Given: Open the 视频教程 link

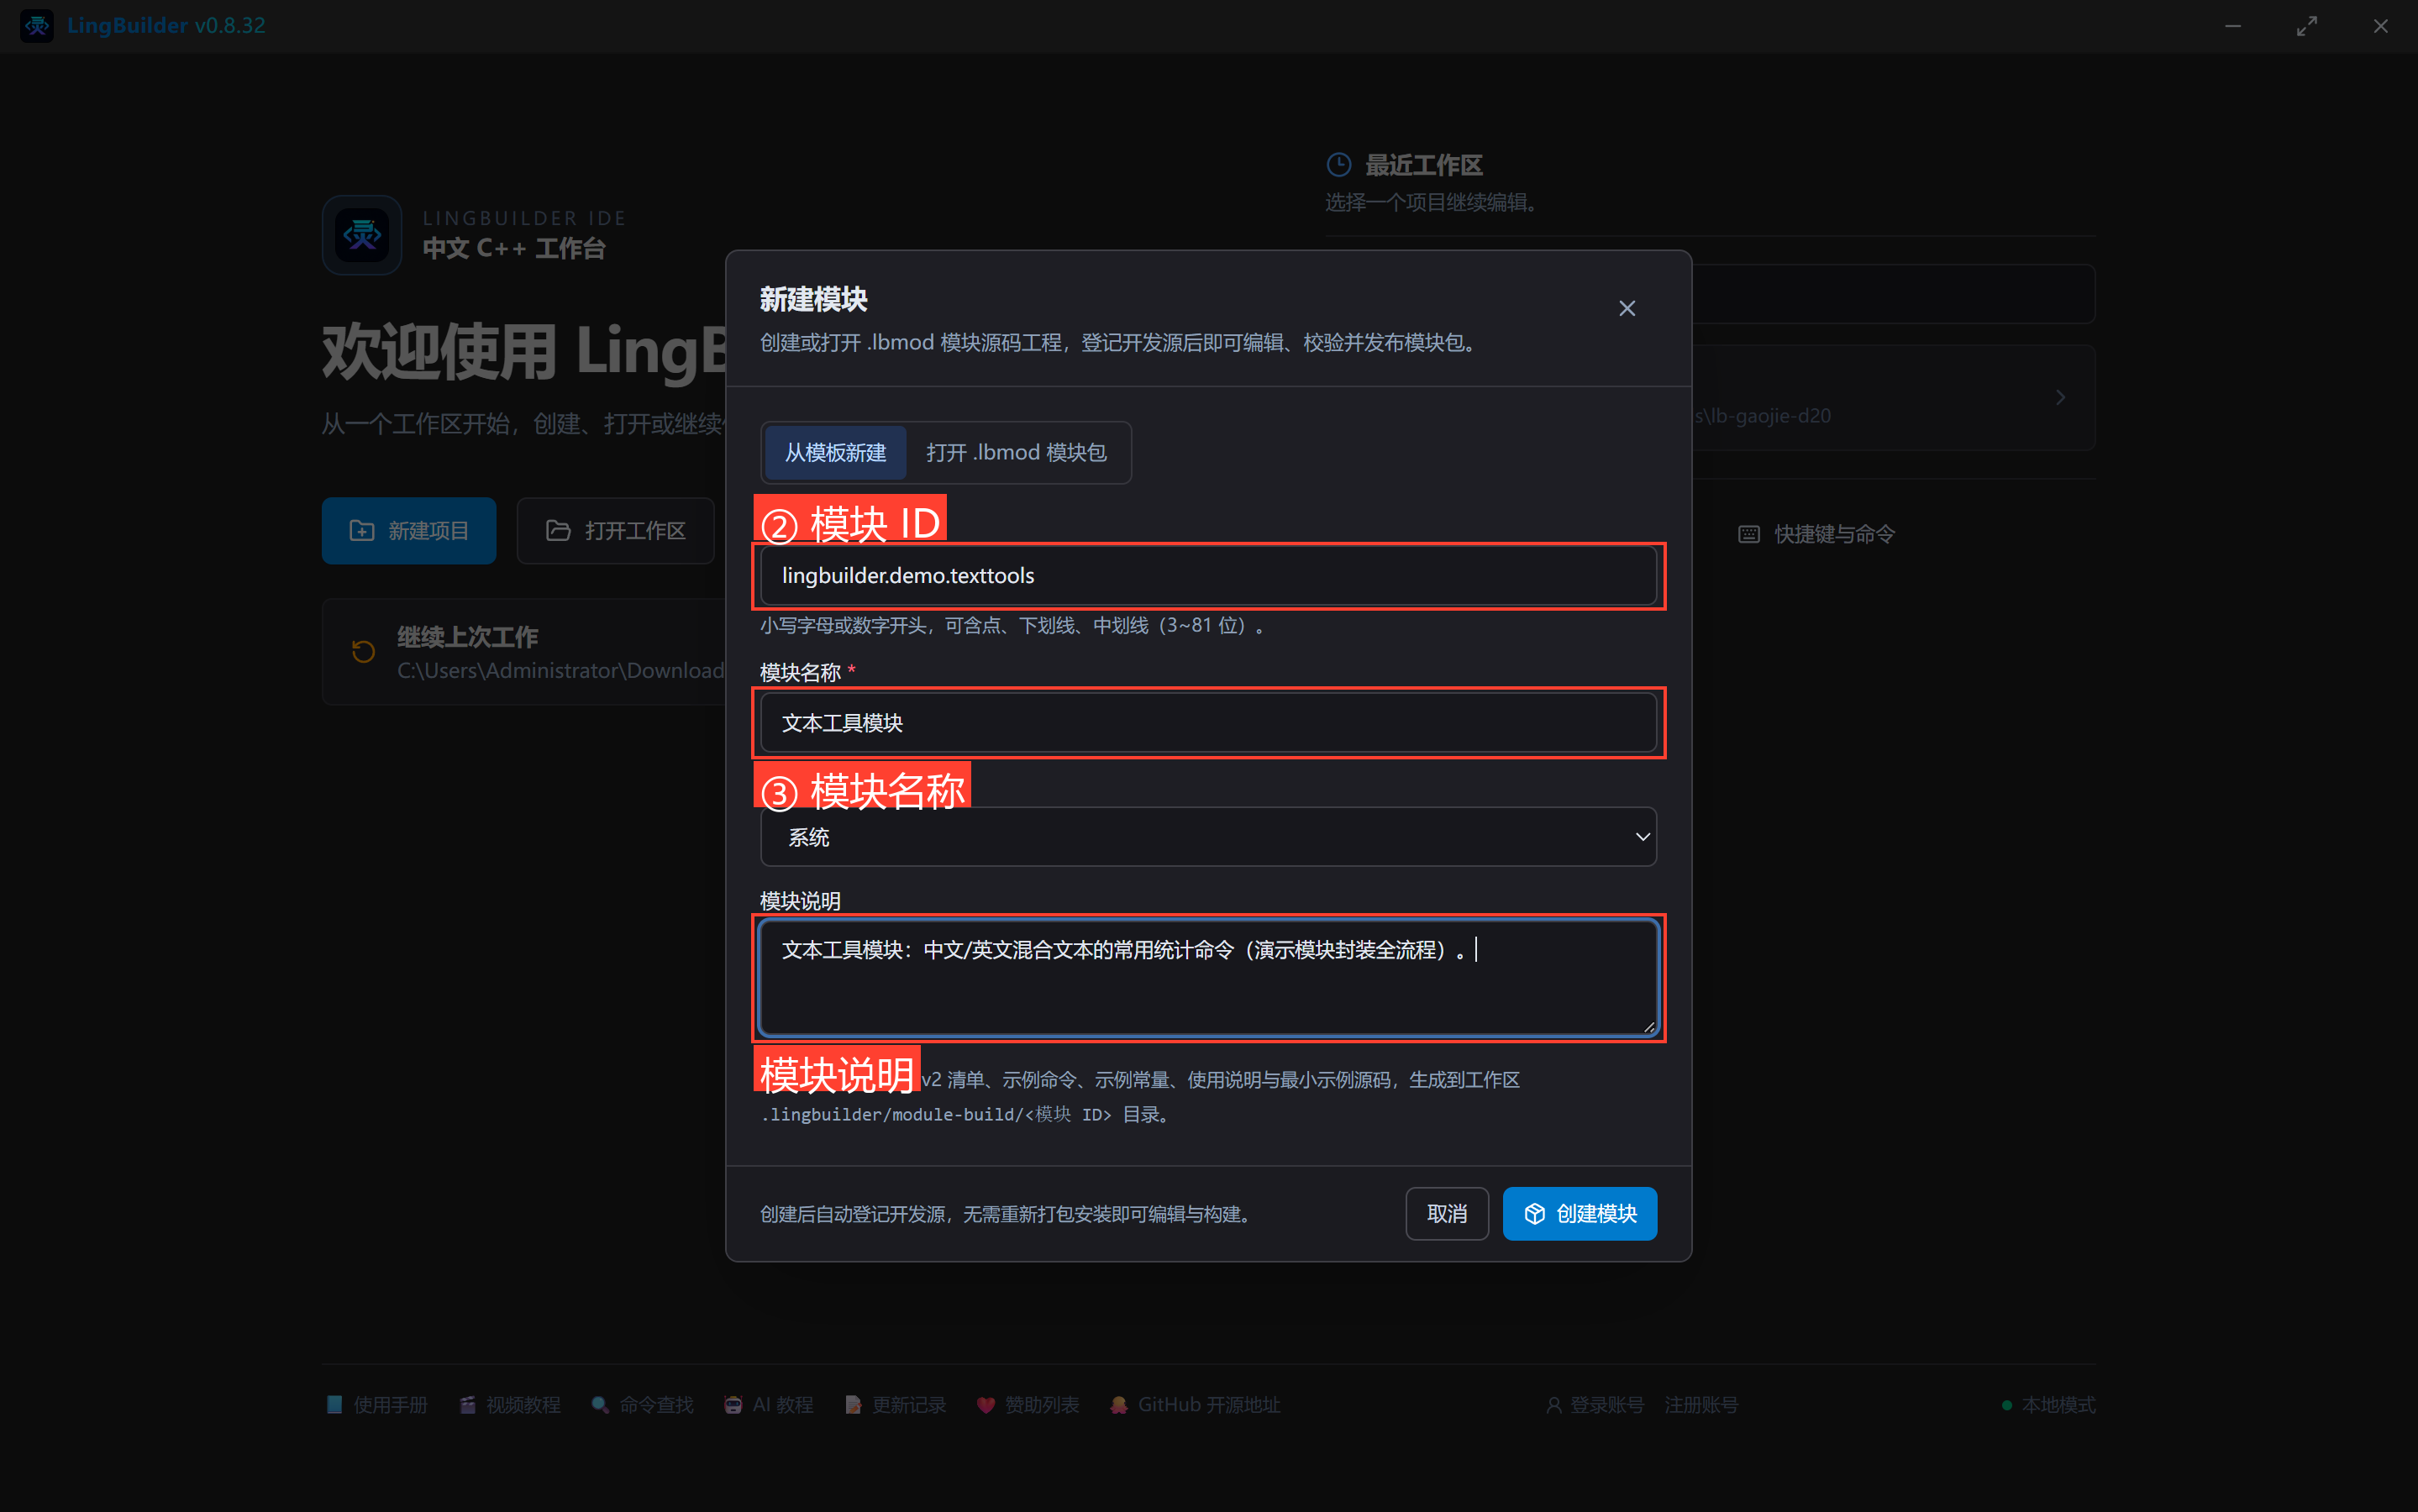Looking at the screenshot, I should pos(510,1404).
